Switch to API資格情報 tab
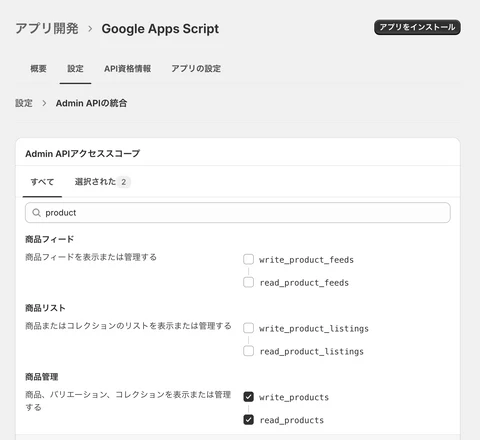 (127, 69)
